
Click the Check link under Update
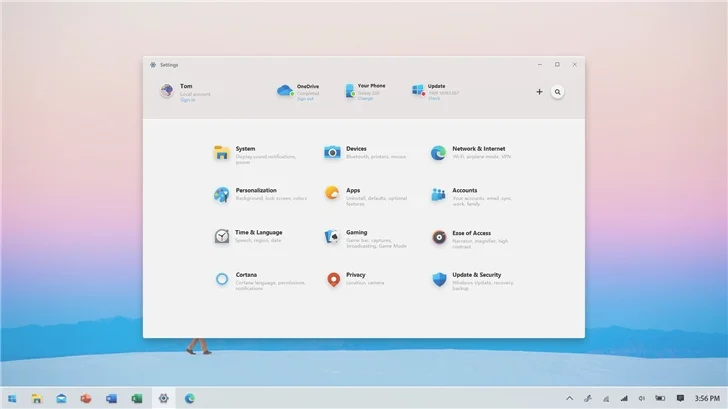click(434, 98)
